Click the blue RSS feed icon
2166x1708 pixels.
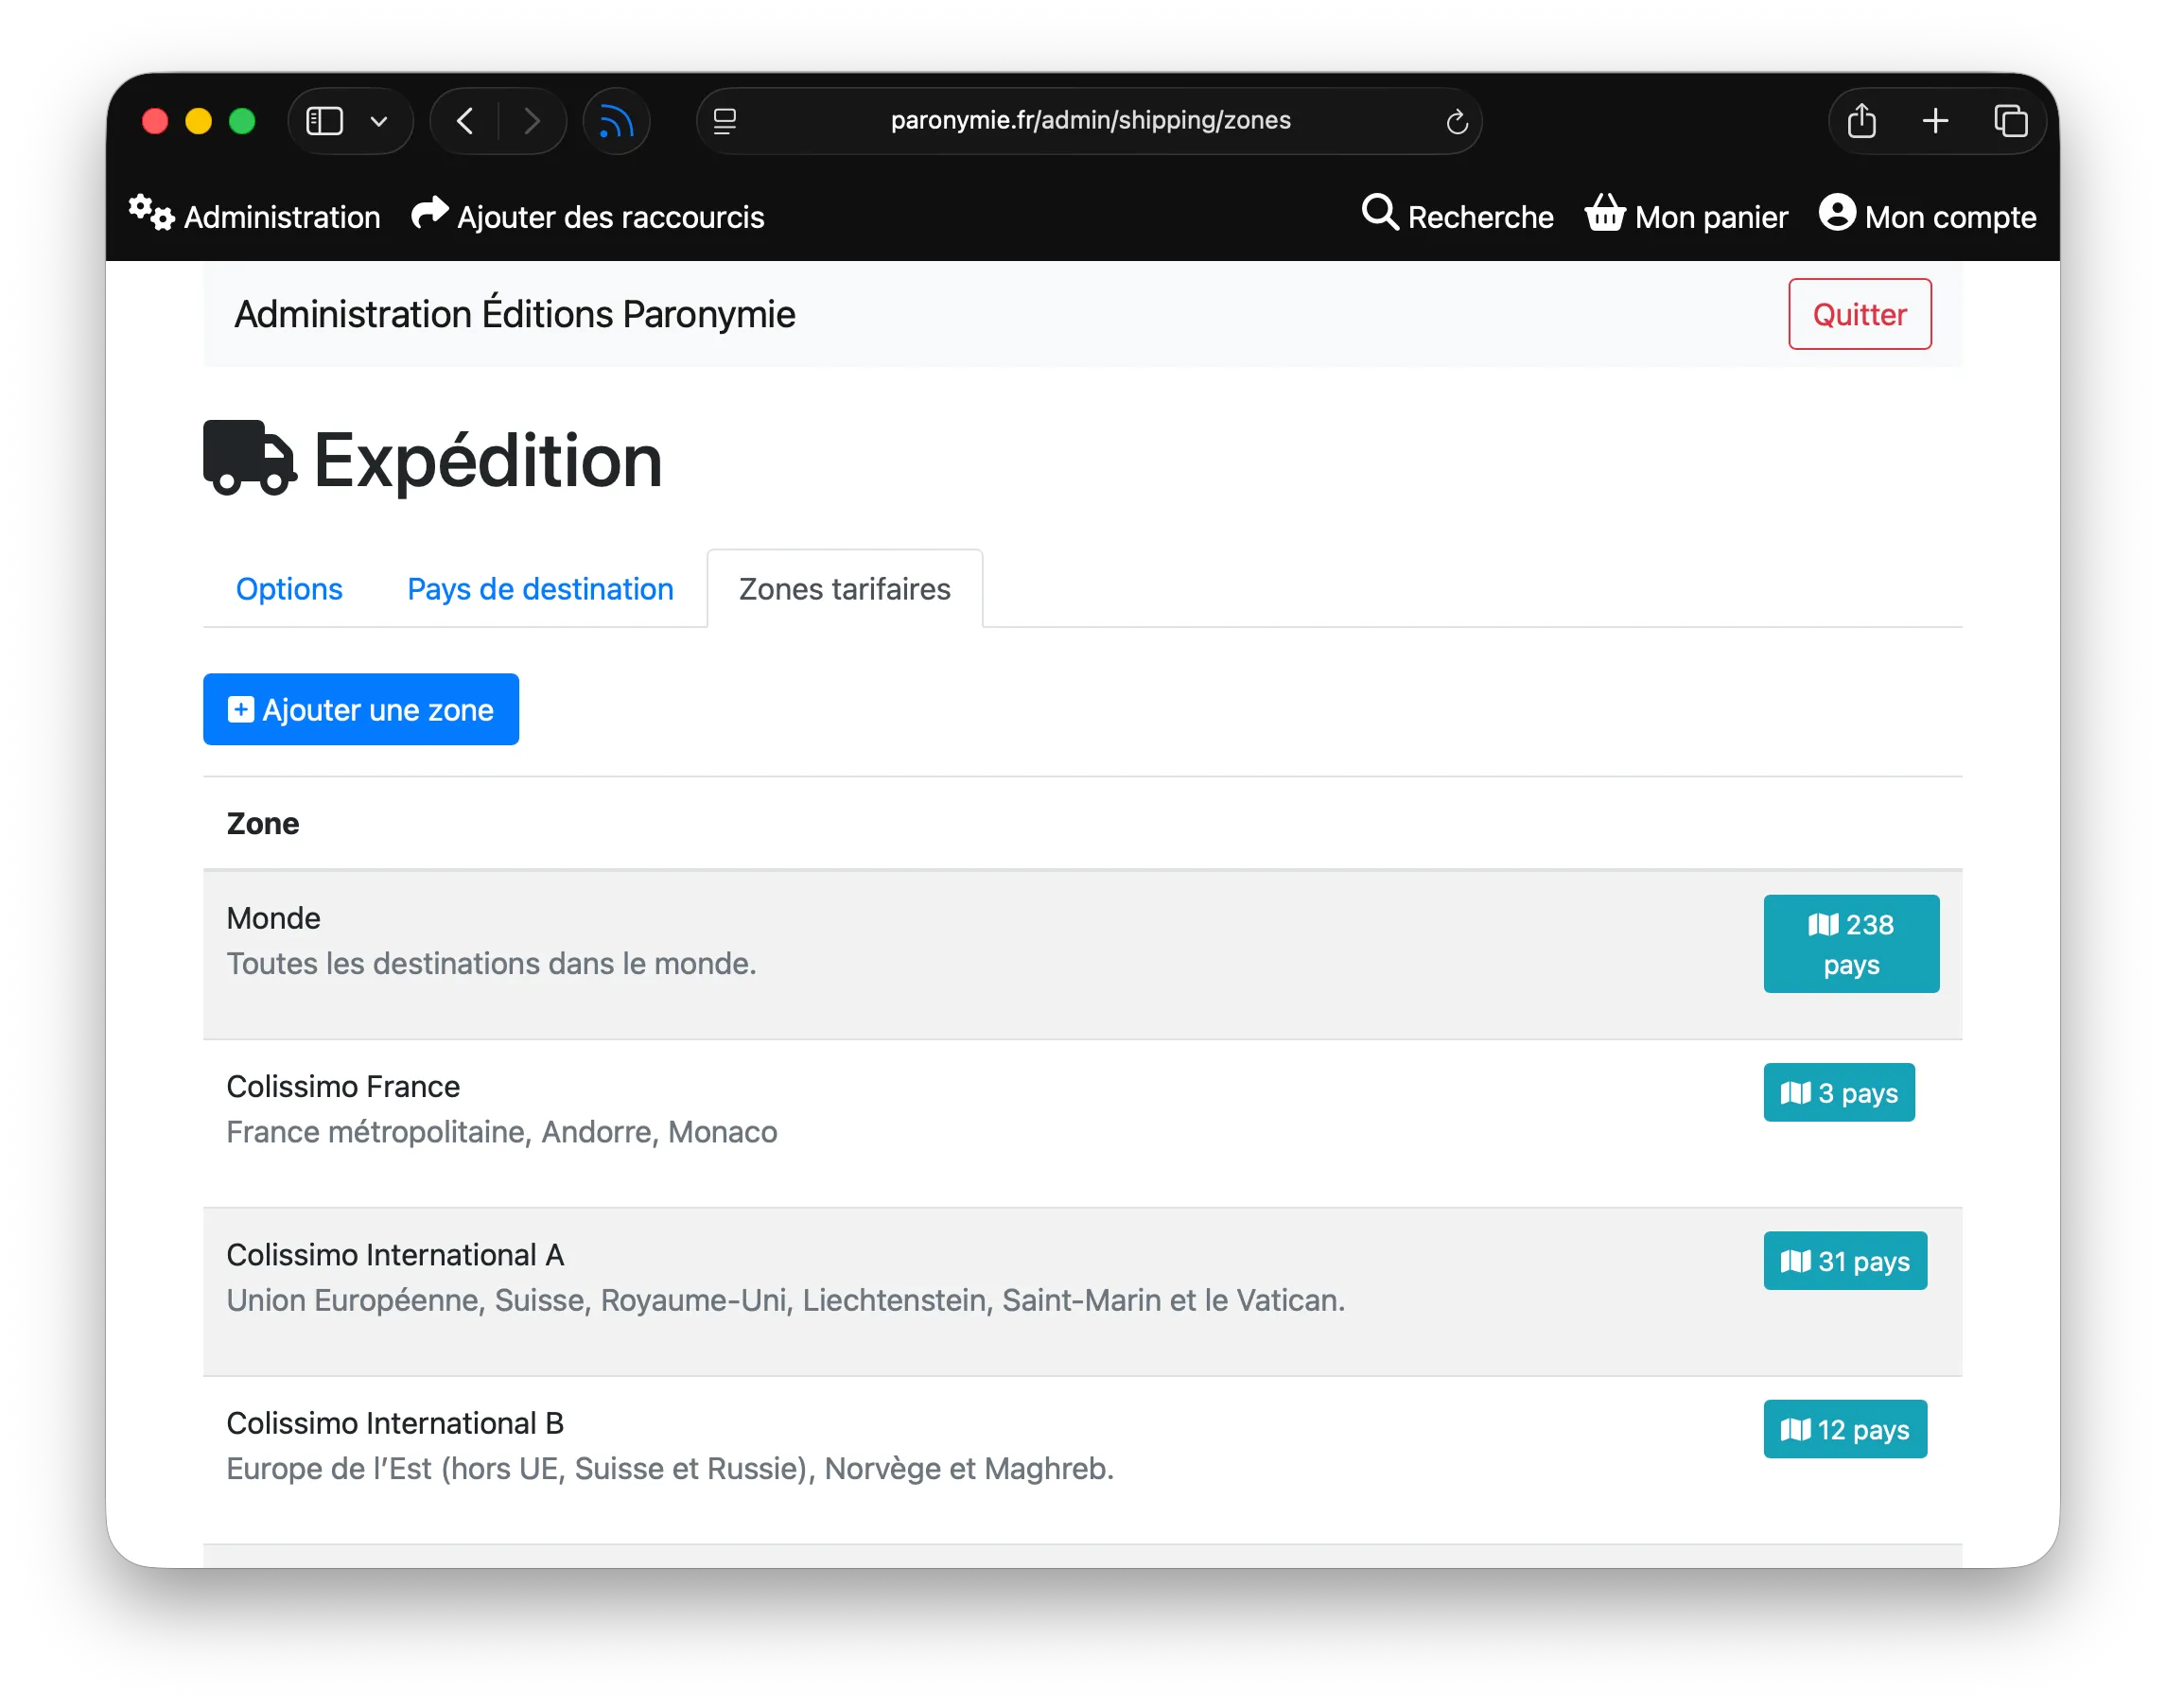click(x=616, y=121)
